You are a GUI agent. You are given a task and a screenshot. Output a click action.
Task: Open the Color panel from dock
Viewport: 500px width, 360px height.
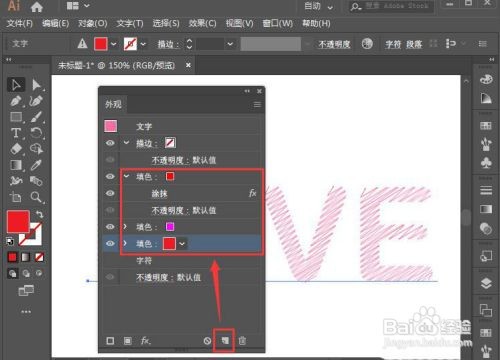(486, 79)
